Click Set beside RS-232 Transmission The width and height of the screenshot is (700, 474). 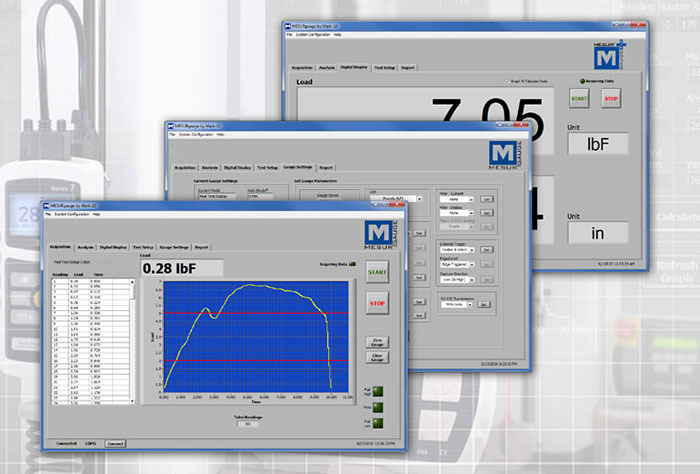483,304
